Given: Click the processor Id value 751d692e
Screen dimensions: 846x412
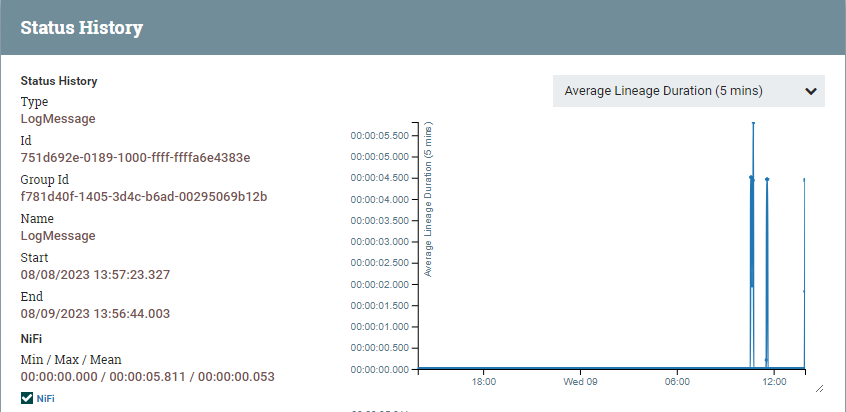Looking at the screenshot, I should point(135,157).
